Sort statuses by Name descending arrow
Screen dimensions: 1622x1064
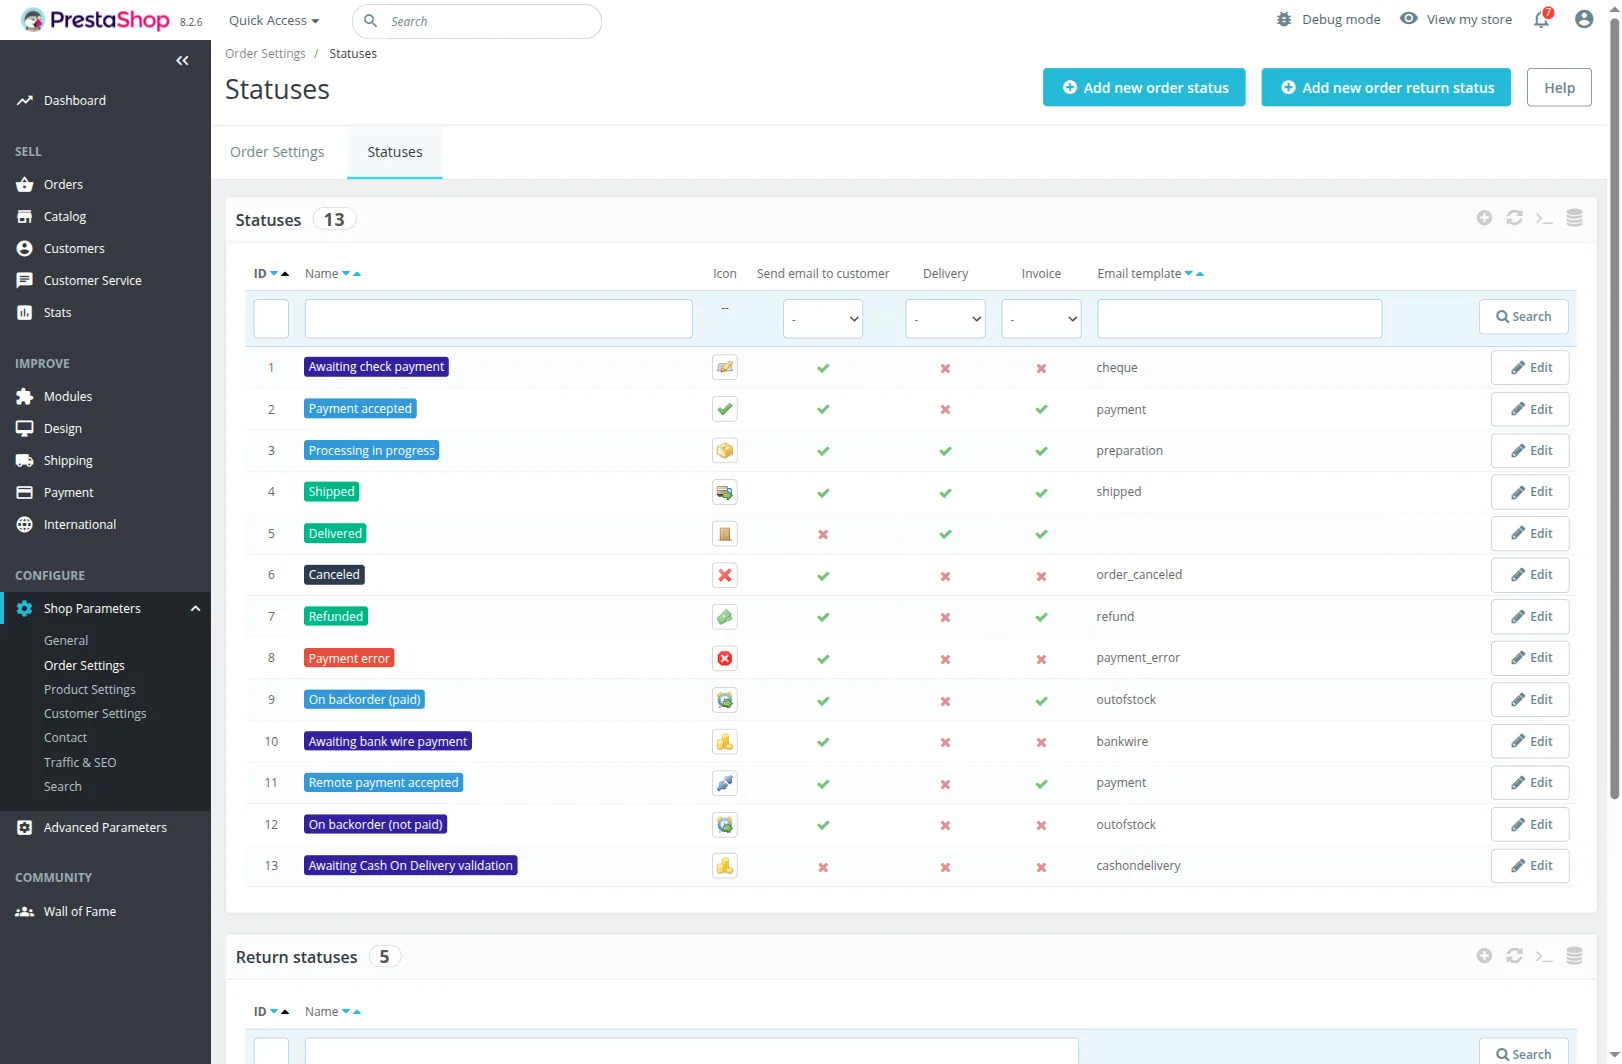(346, 274)
